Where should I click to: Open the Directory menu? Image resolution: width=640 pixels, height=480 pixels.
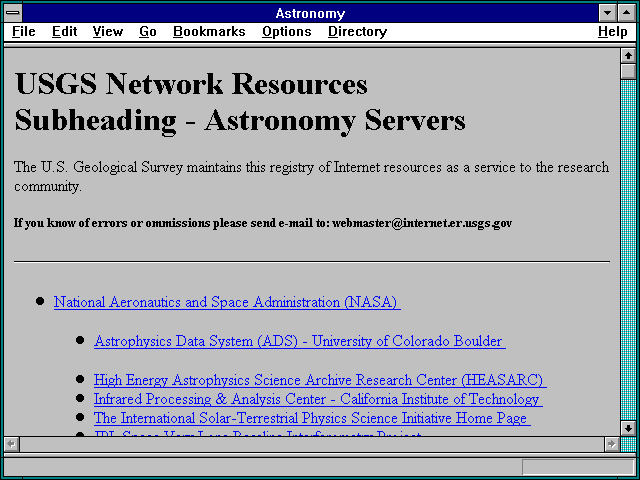(358, 31)
